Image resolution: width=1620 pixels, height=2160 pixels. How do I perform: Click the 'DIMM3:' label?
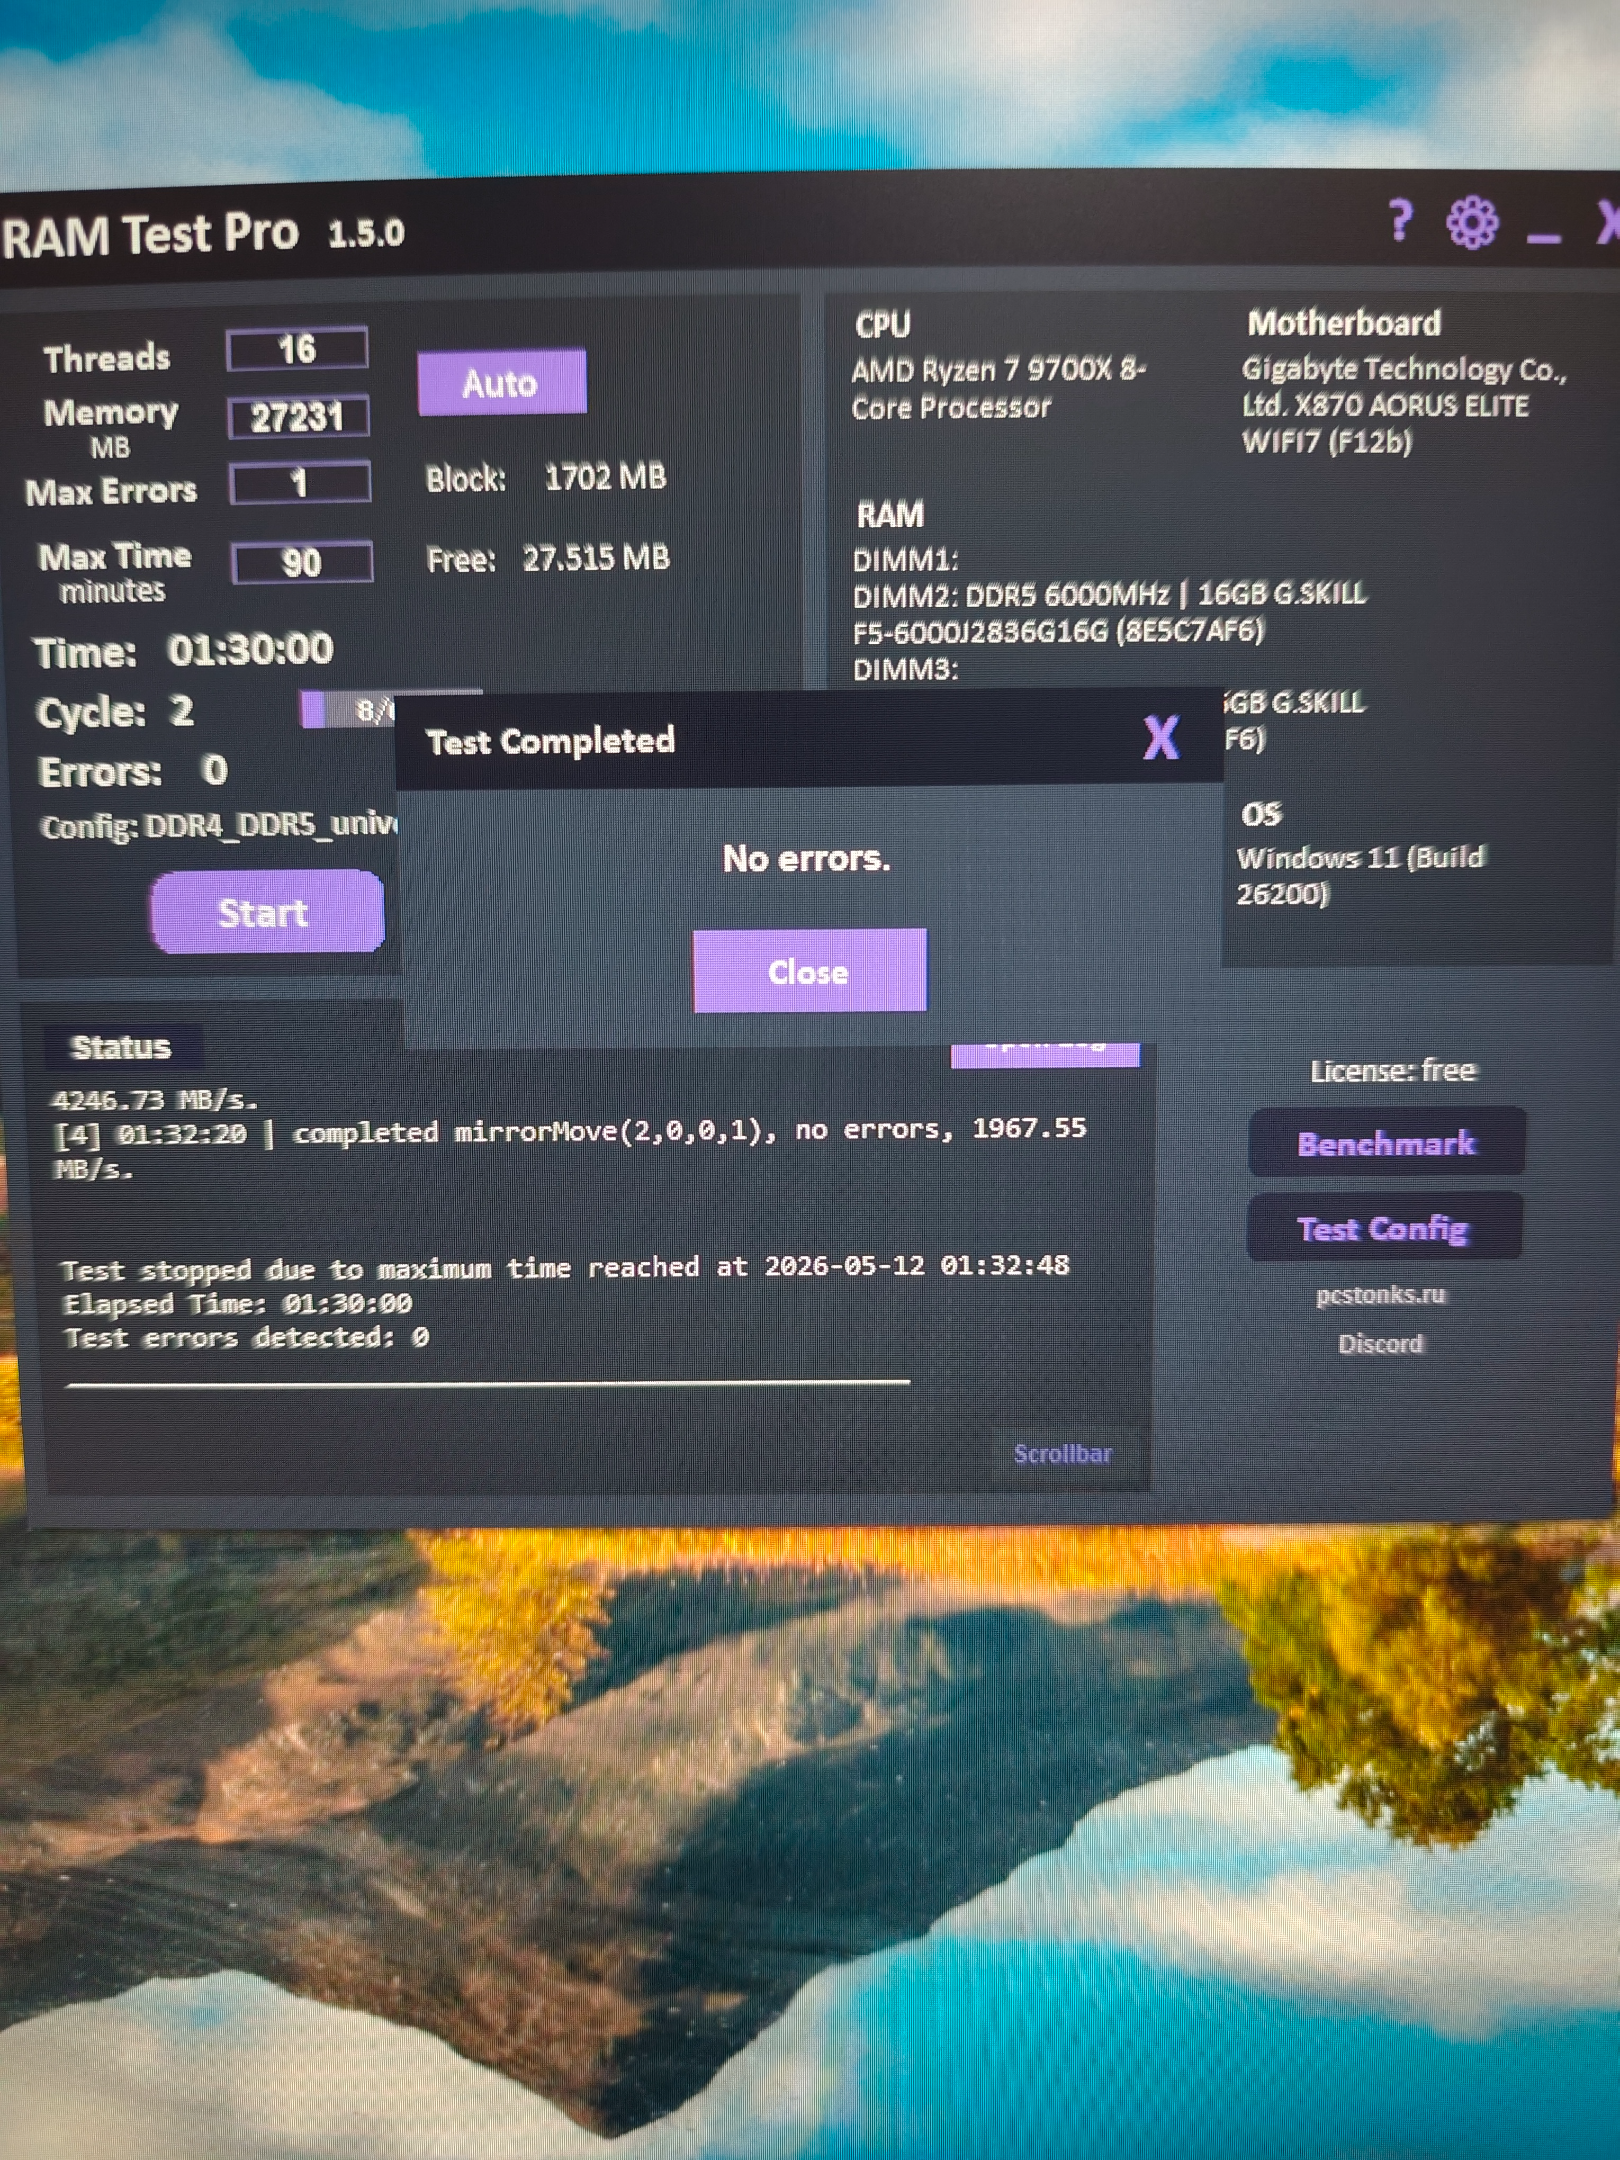[905, 668]
